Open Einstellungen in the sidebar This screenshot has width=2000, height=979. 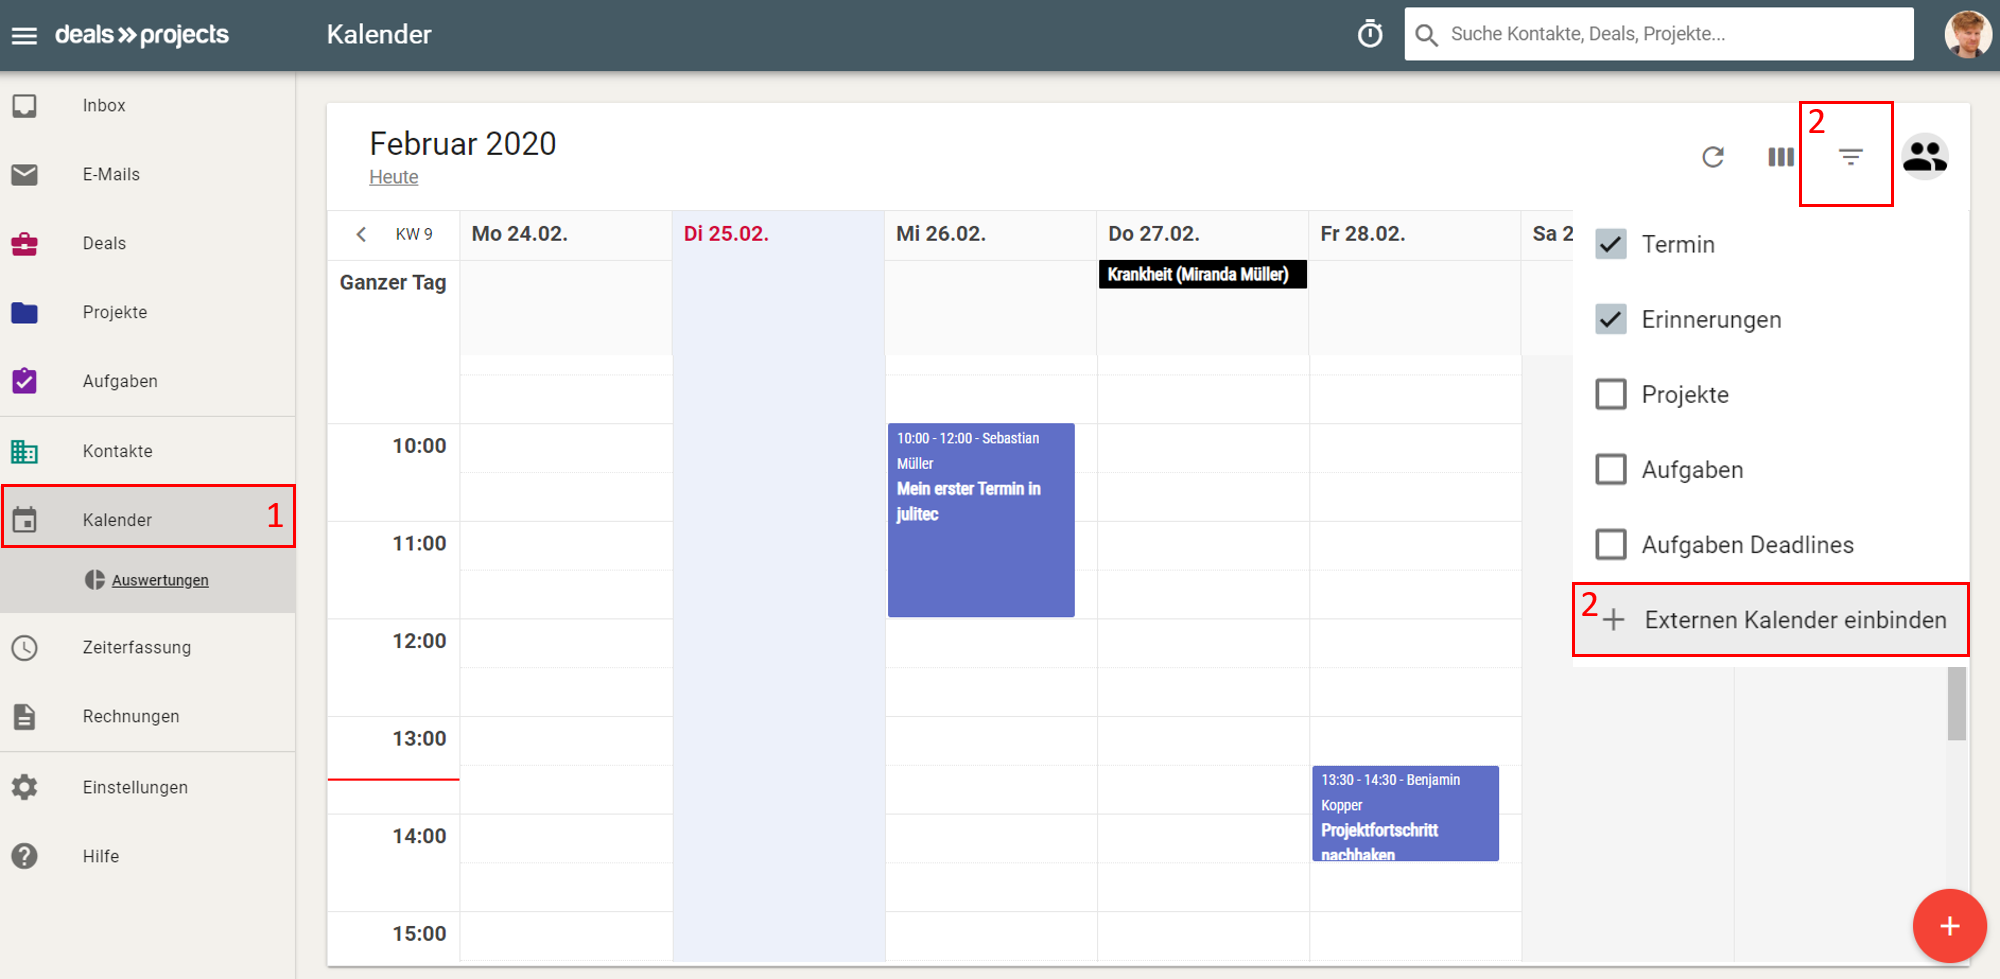coord(148,787)
